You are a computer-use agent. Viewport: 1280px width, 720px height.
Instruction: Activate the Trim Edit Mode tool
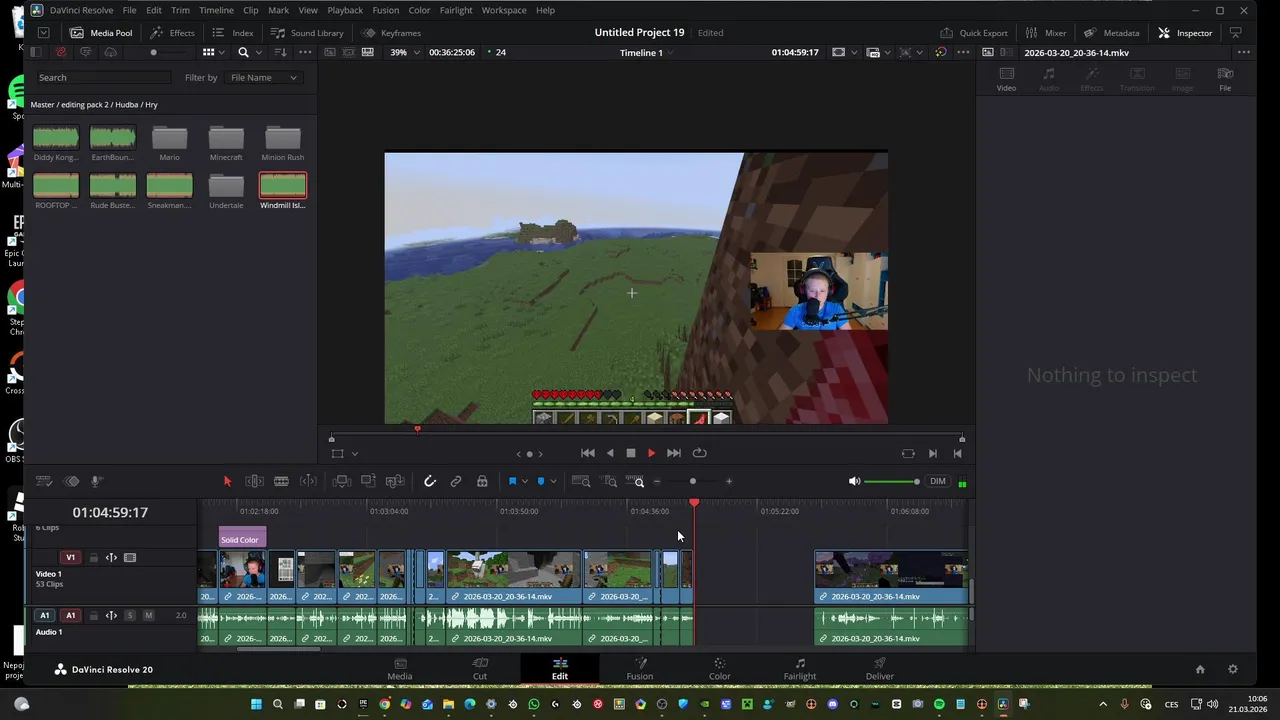(x=254, y=481)
